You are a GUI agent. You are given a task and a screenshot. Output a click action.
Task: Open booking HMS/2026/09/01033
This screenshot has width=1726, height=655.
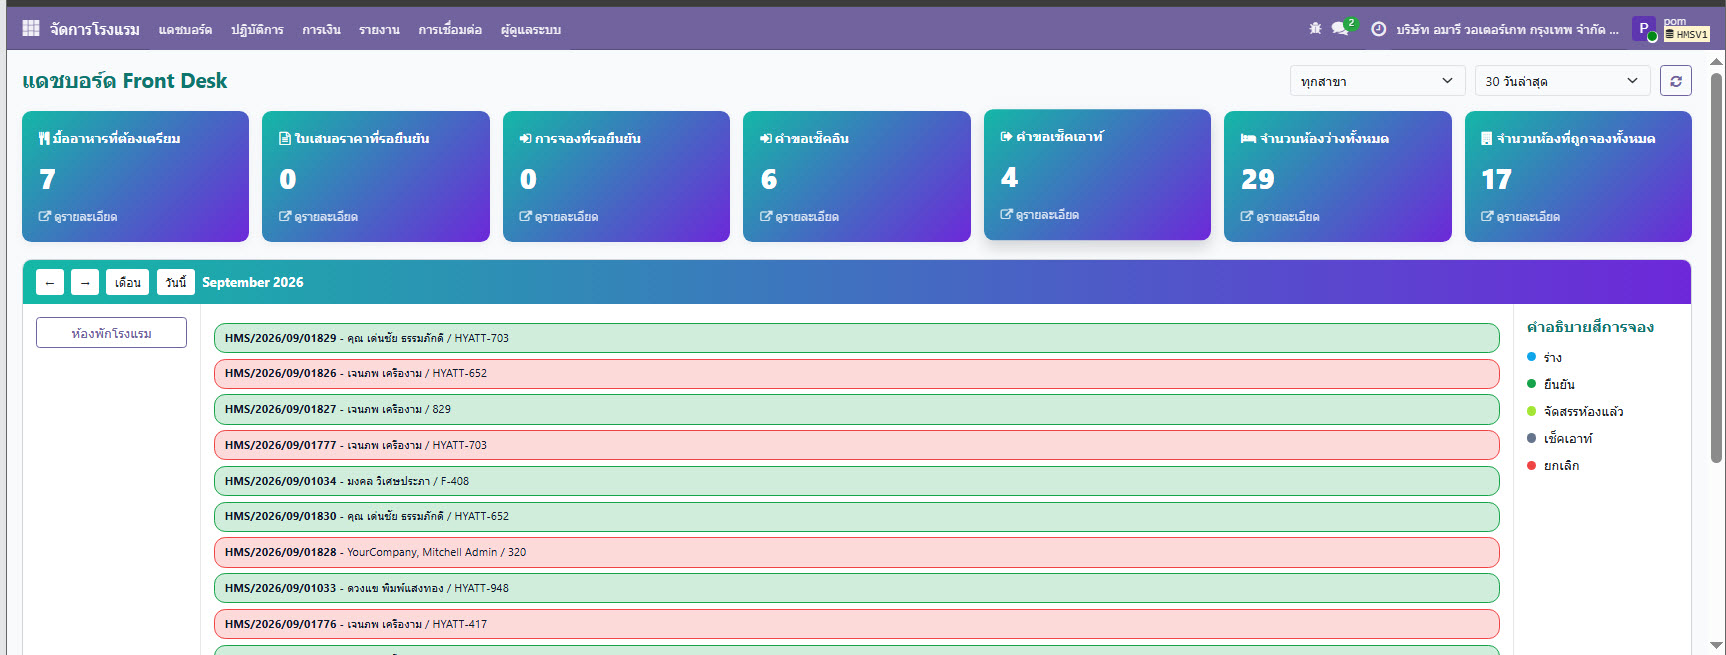pyautogui.click(x=856, y=588)
